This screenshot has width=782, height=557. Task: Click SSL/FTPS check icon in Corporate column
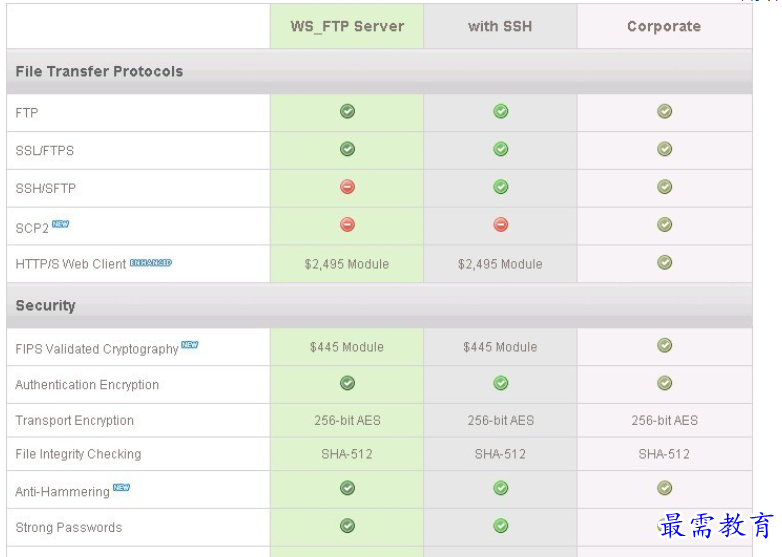click(x=664, y=149)
